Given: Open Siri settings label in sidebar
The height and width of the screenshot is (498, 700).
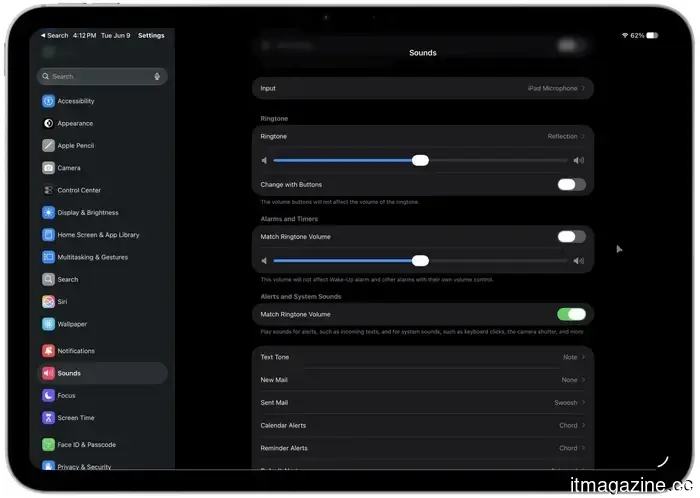Looking at the screenshot, I should click(62, 302).
